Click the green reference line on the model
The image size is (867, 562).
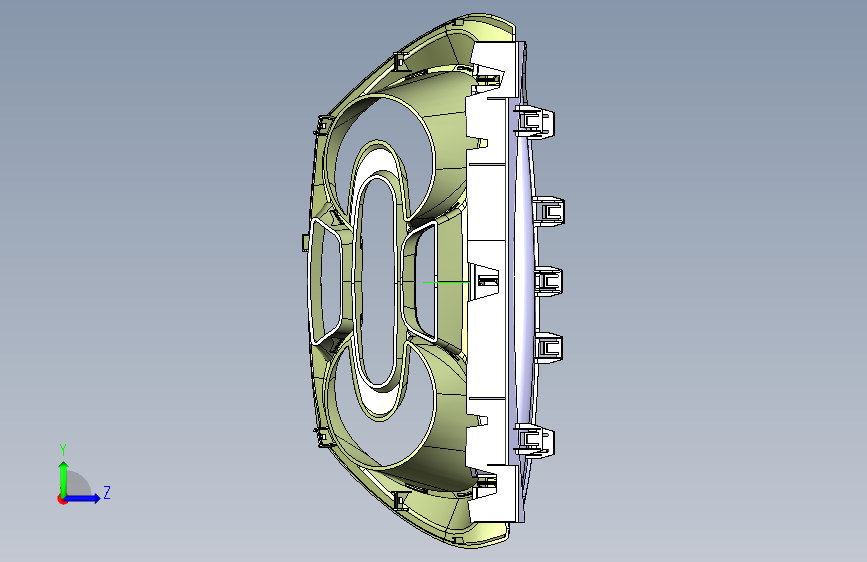coord(446,282)
